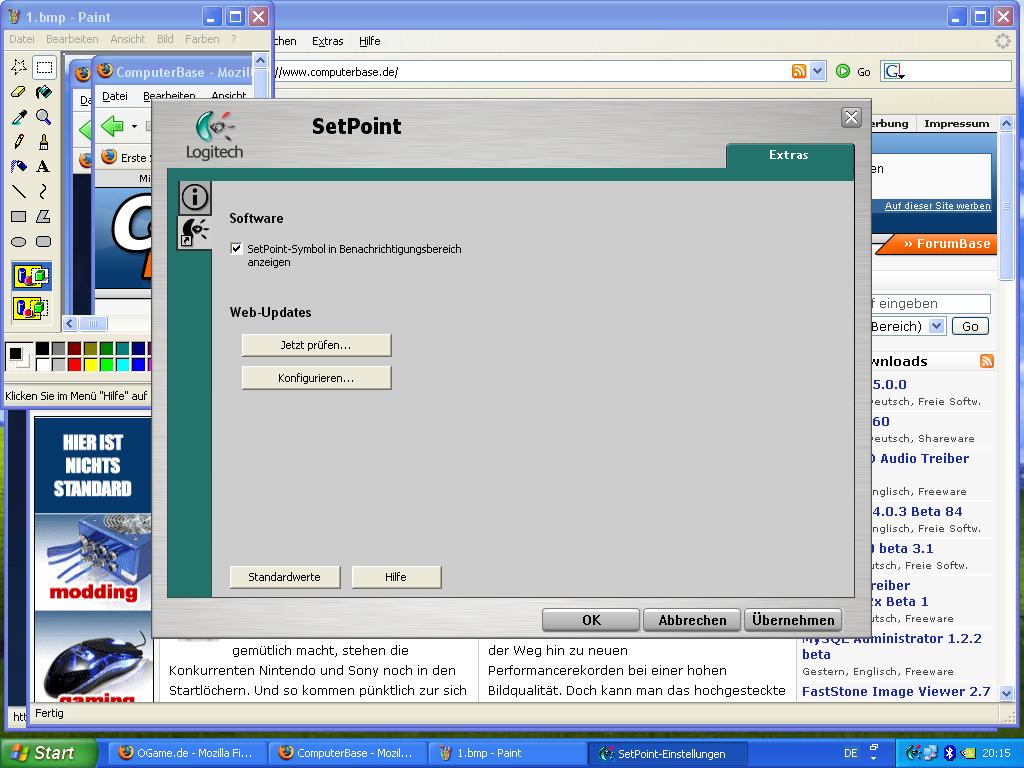The image size is (1024, 768).
Task: Open the Impressum tab on ComputerBase
Action: pyautogui.click(x=956, y=123)
